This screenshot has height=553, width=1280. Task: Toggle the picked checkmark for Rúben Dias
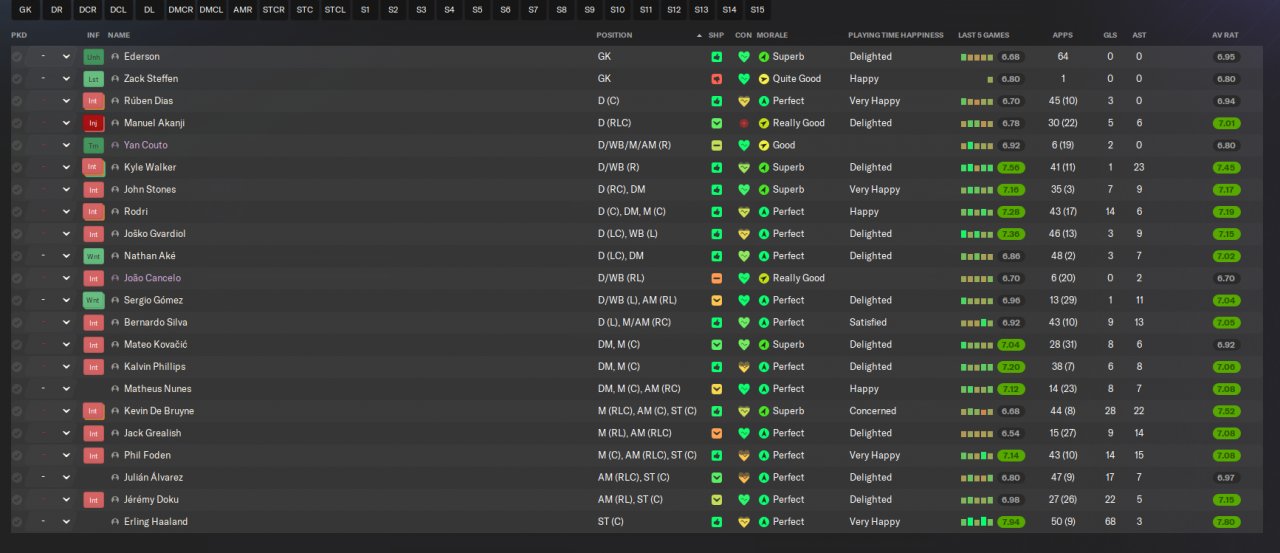pyautogui.click(x=16, y=101)
